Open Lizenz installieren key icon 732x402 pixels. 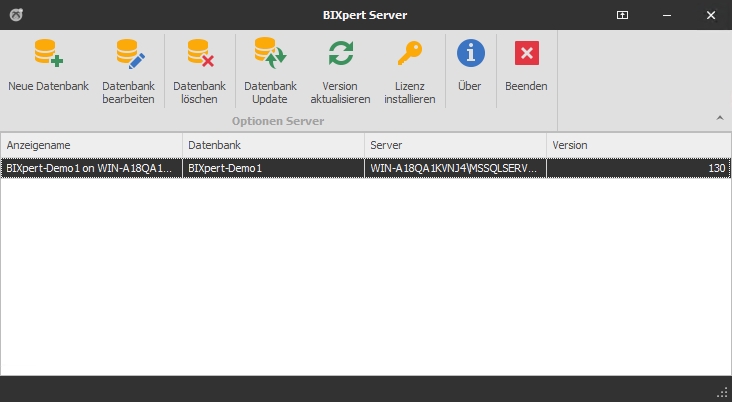pos(409,53)
